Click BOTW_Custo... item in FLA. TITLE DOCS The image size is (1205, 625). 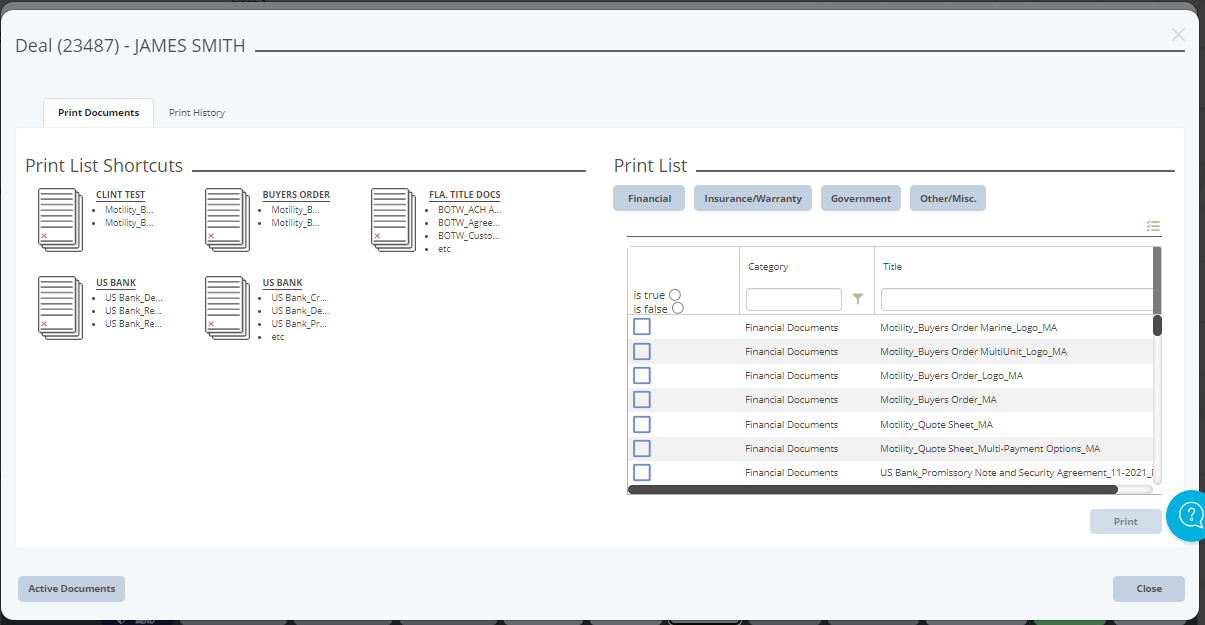[x=469, y=236]
